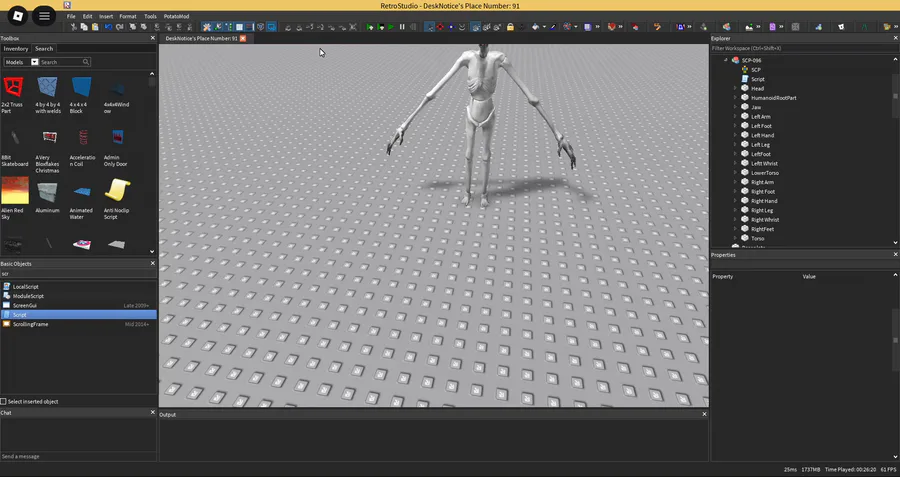Select the Alien Red Sky thumbnail
This screenshot has width=900, height=477.
coord(15,198)
